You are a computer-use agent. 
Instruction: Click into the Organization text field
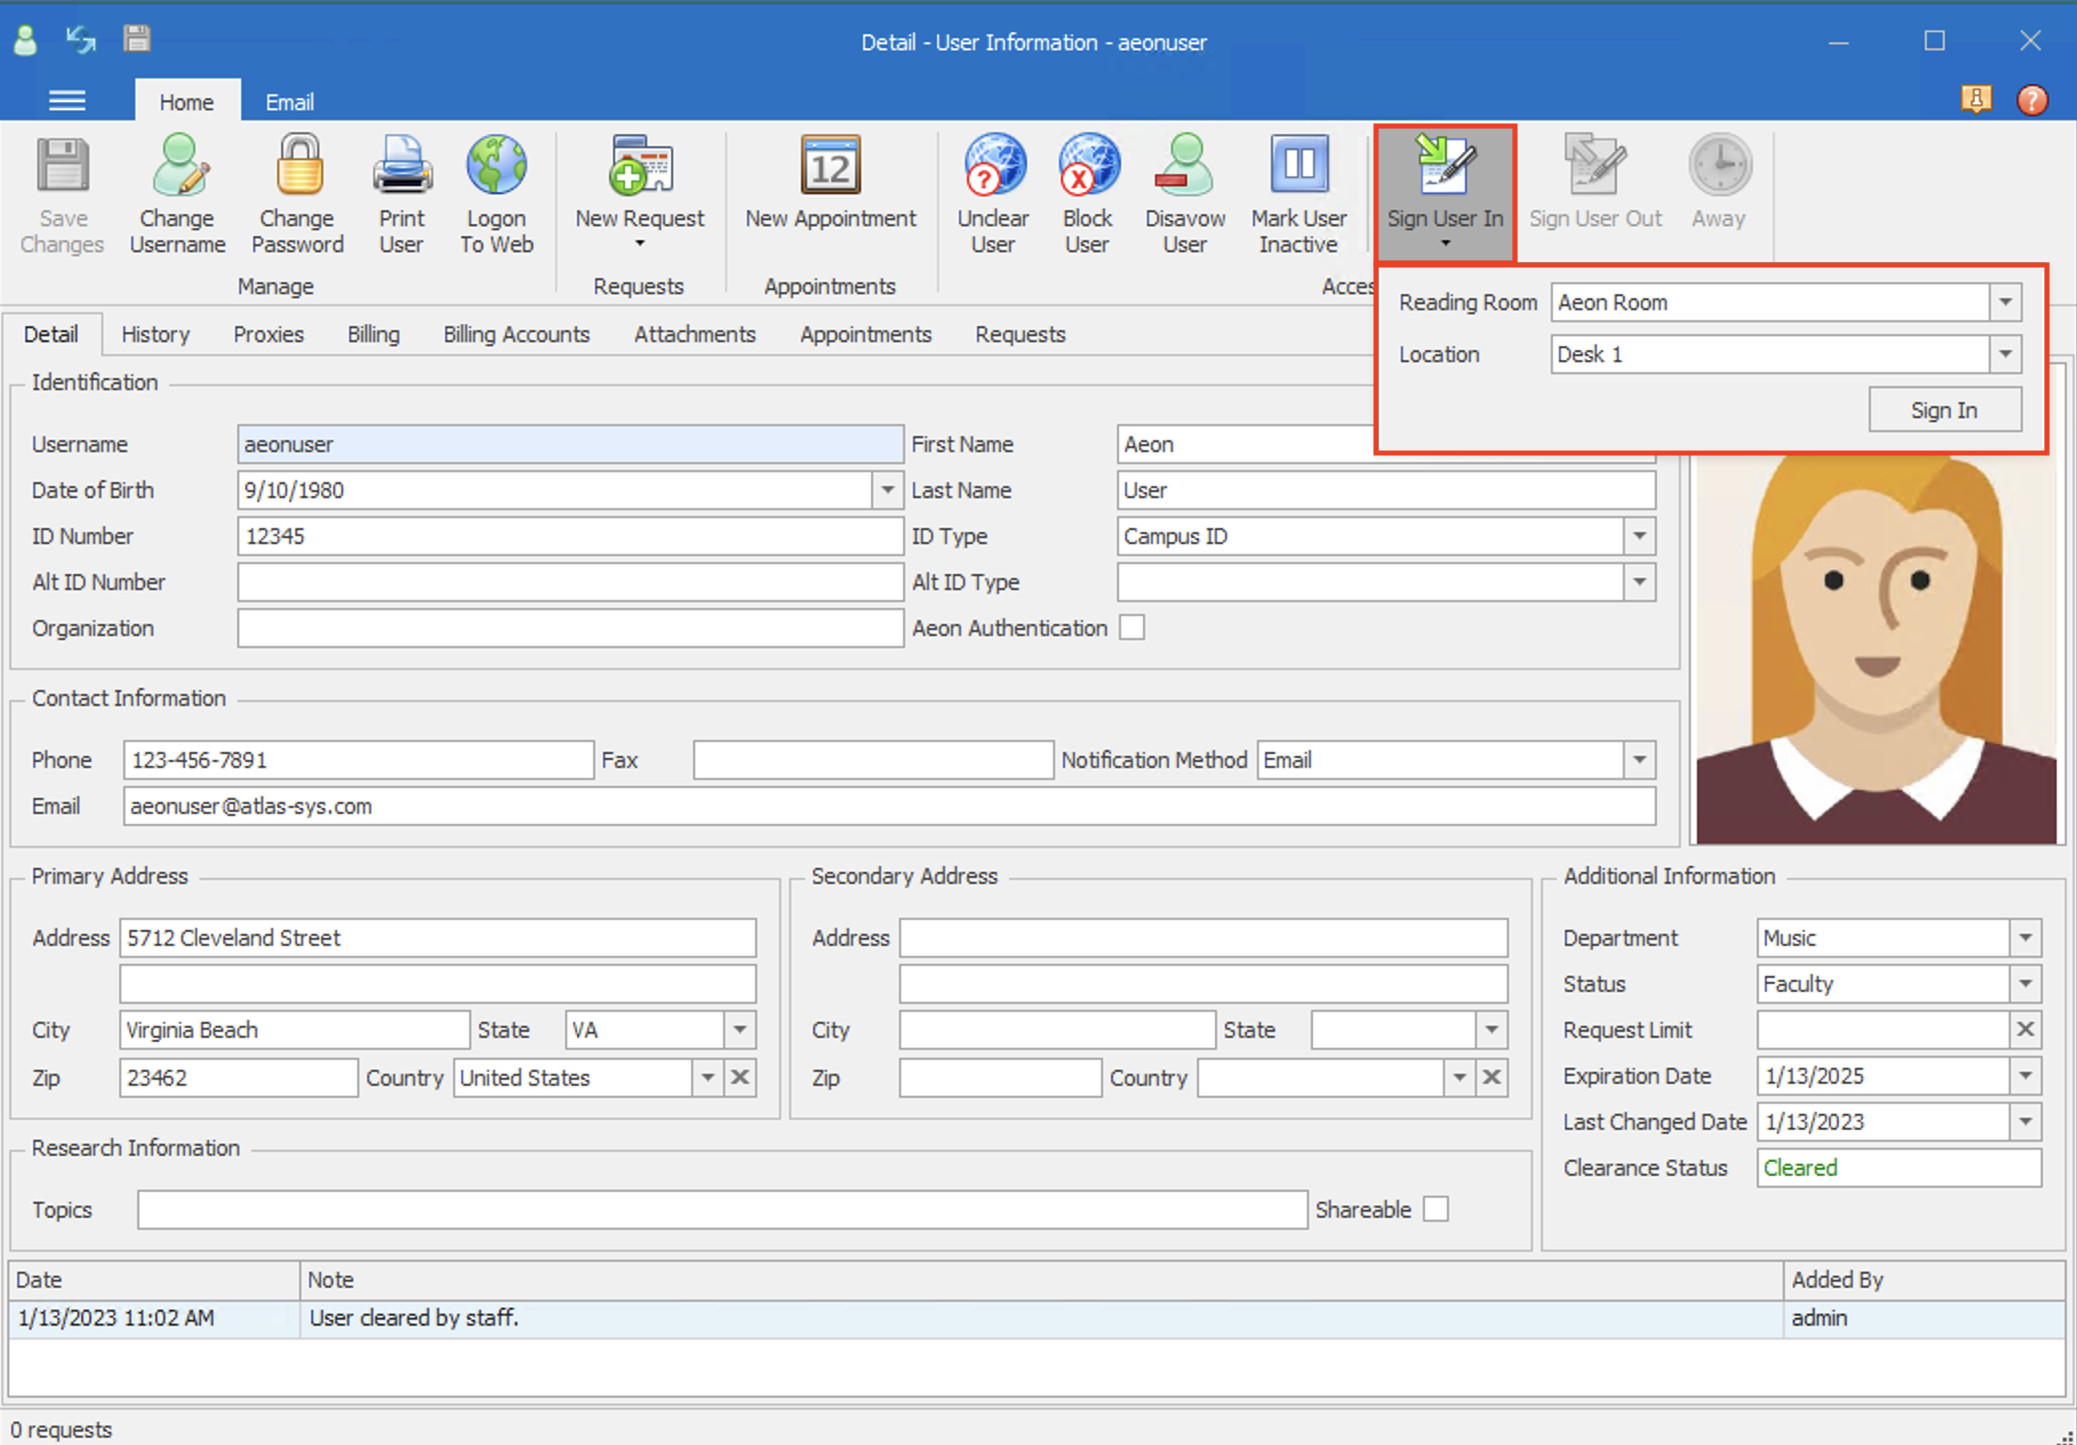coord(570,628)
